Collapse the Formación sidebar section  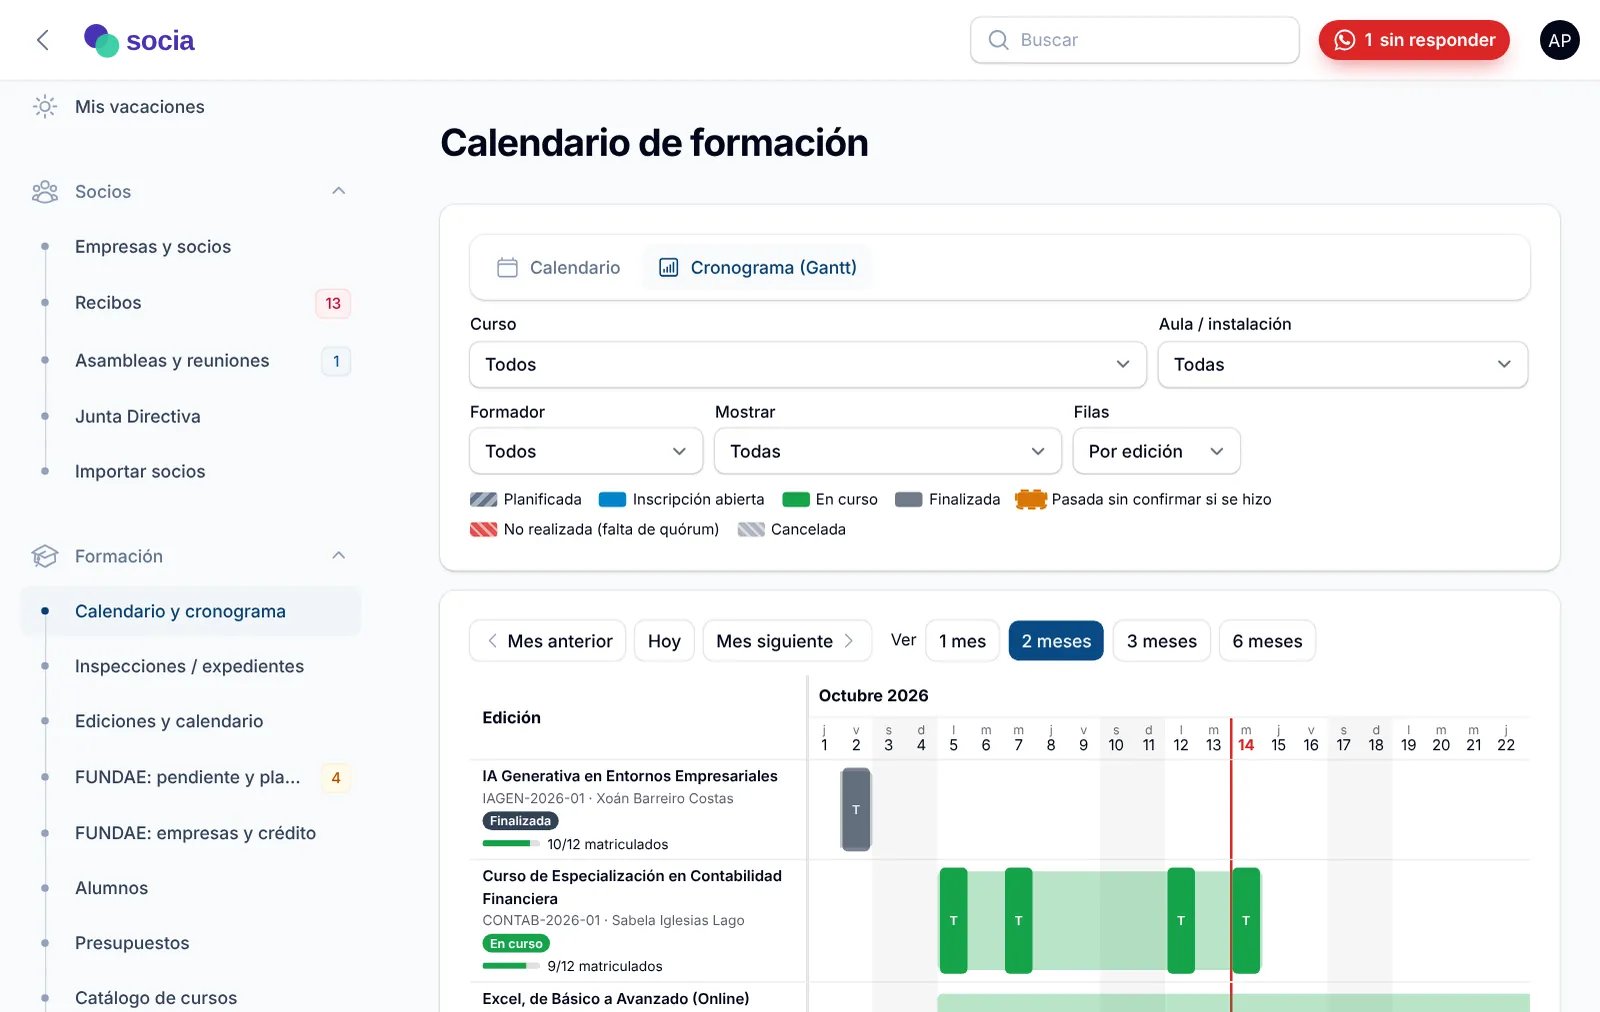pyautogui.click(x=339, y=556)
